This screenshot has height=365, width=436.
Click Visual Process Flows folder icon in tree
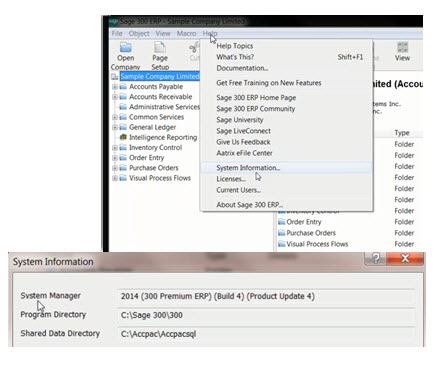pyautogui.click(x=123, y=178)
